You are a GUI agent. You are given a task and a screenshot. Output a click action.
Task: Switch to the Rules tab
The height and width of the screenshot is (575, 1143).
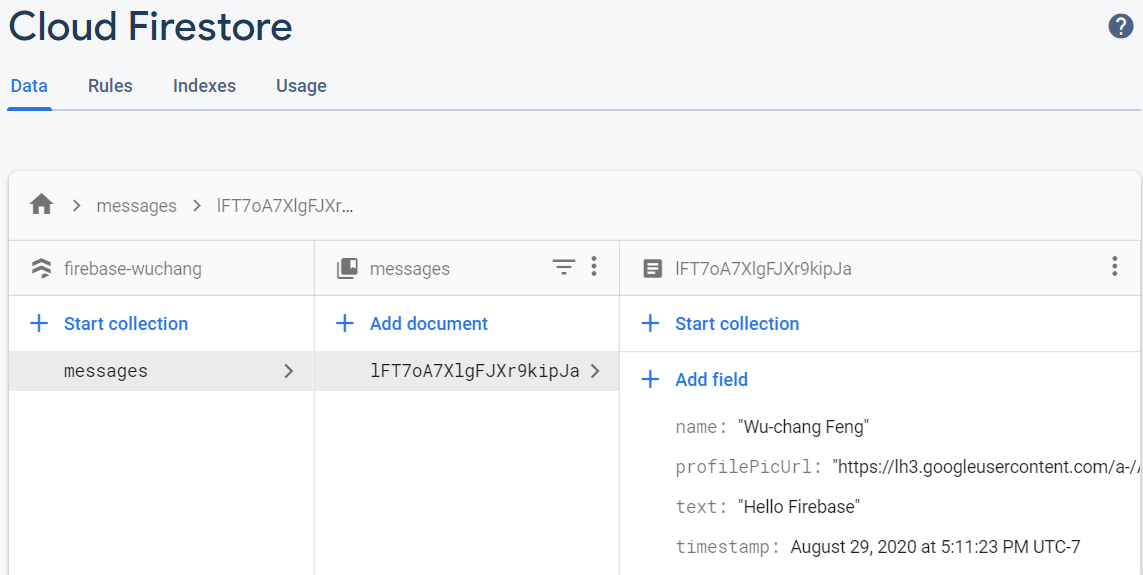tap(110, 86)
